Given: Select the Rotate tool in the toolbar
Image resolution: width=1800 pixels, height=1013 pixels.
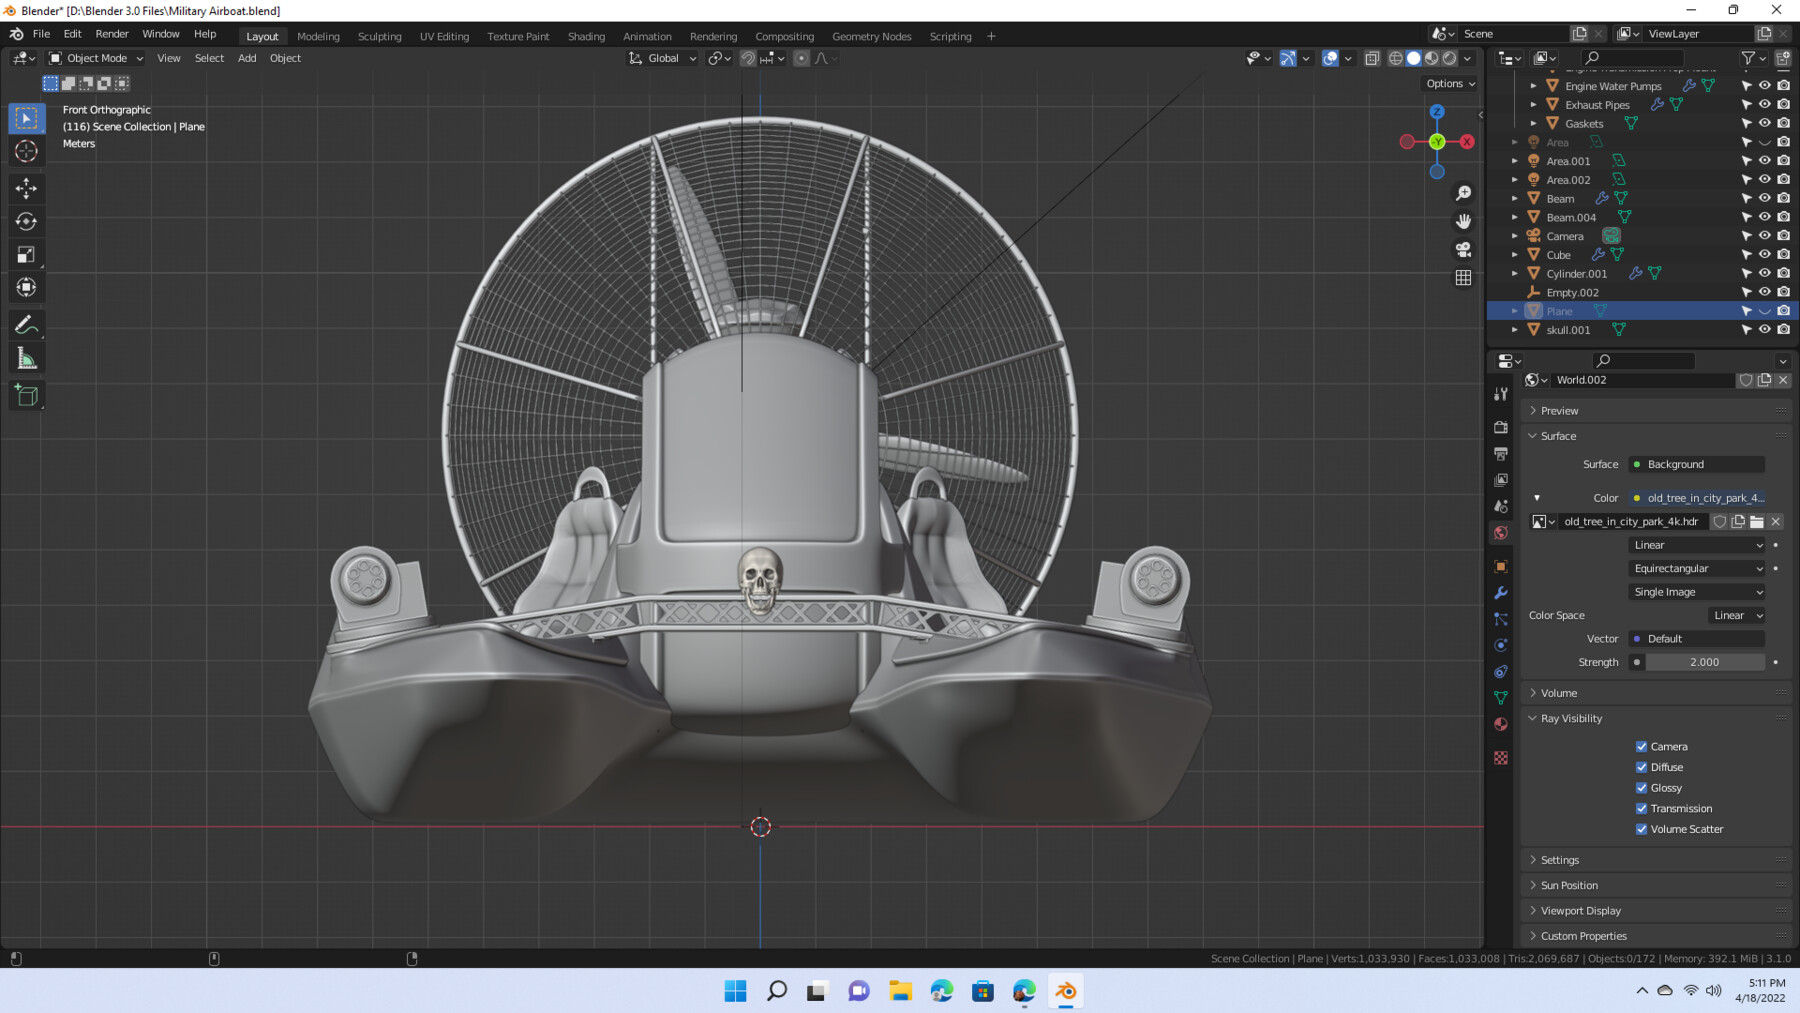Looking at the screenshot, I should [x=25, y=222].
